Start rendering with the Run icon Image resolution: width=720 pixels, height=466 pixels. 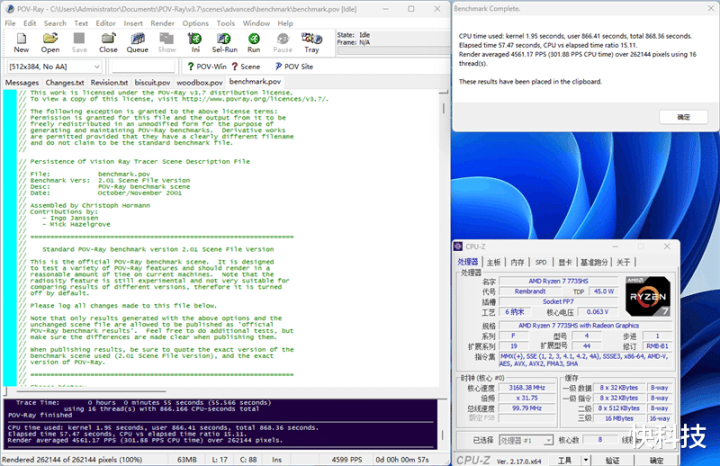[254, 42]
